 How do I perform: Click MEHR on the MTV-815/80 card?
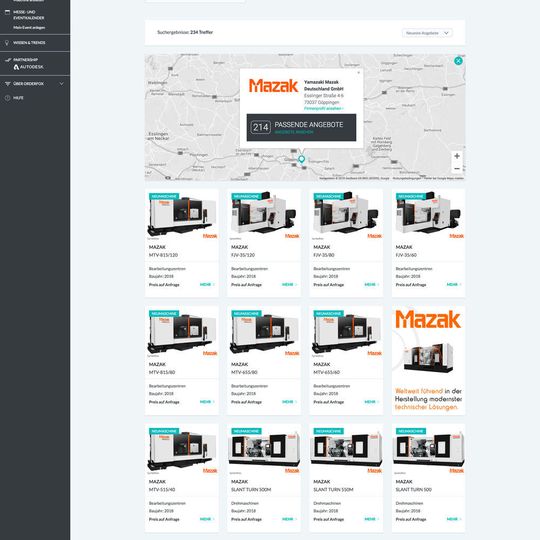pyautogui.click(x=207, y=402)
